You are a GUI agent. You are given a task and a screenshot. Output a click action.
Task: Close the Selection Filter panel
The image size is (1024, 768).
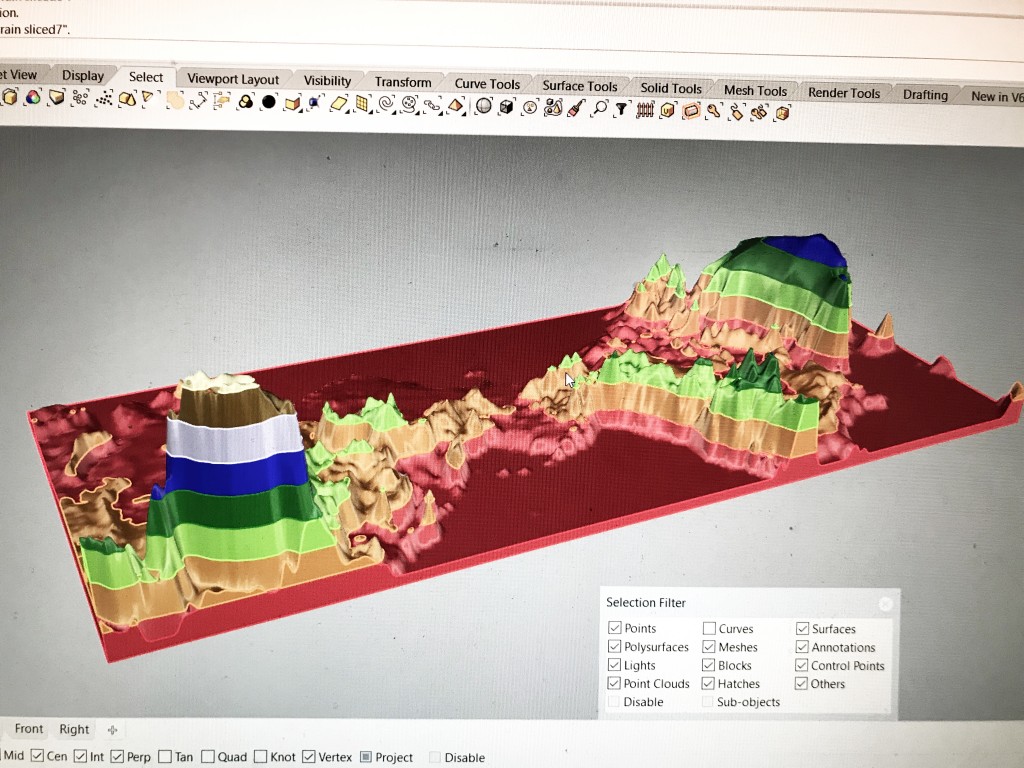coord(885,604)
